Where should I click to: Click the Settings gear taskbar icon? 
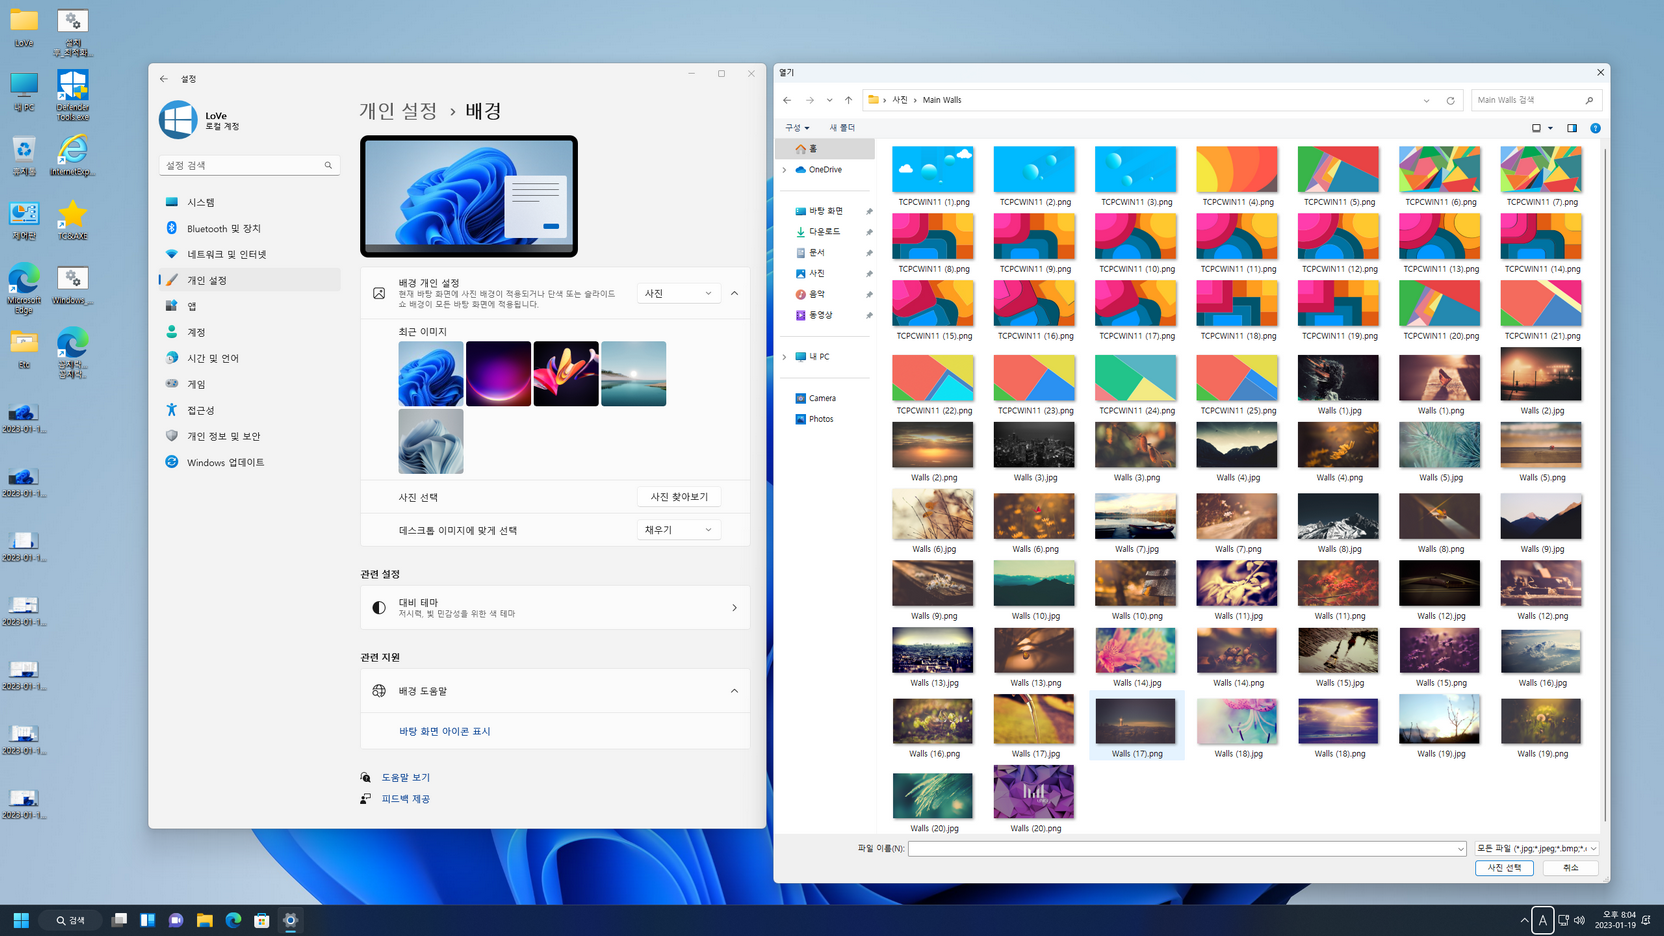(291, 920)
